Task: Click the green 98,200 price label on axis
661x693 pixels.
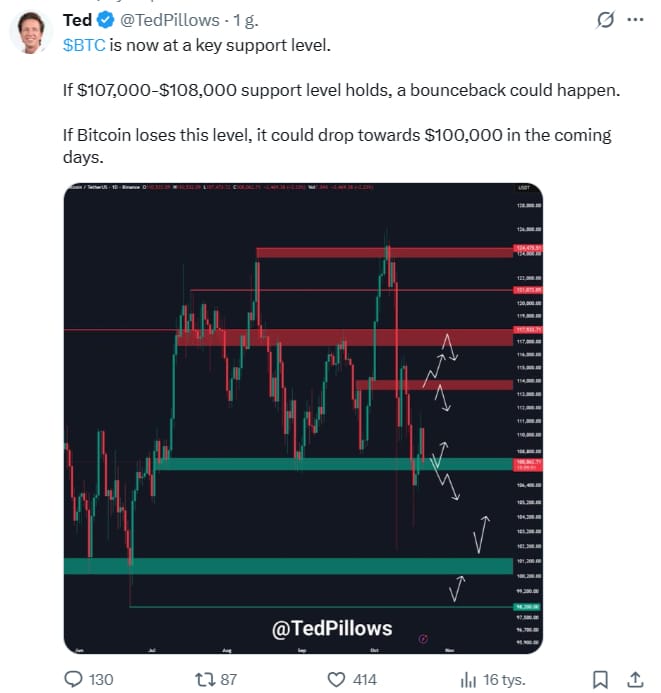Action: coord(527,607)
